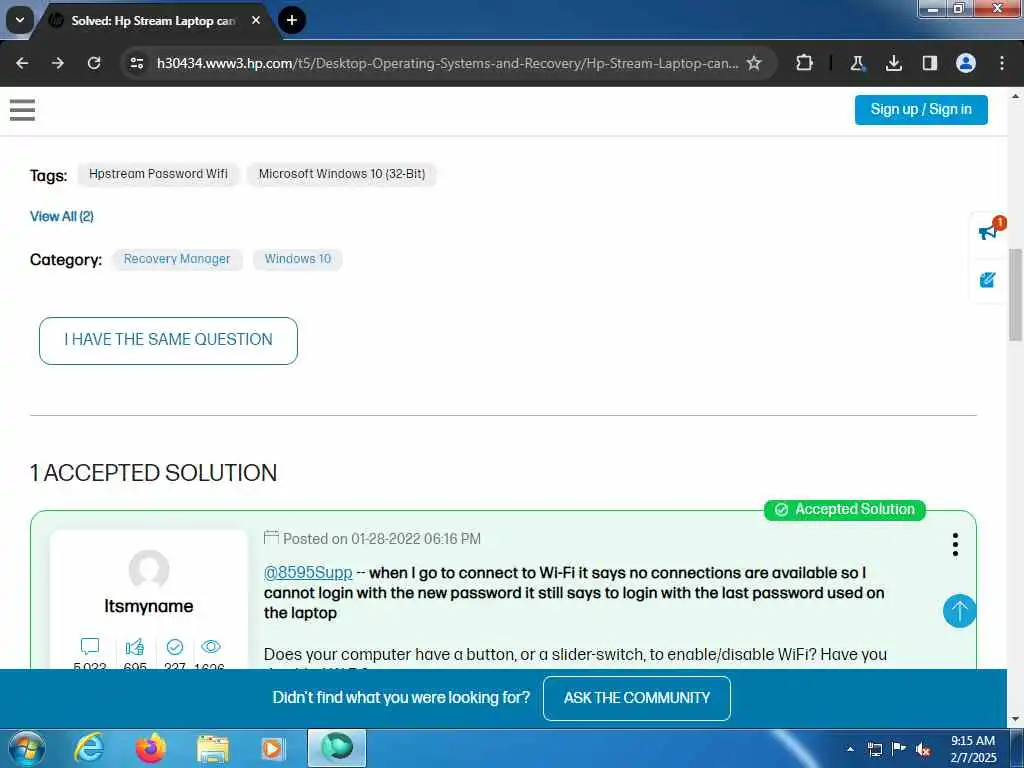Click the scrollbar down arrow
The width and height of the screenshot is (1024, 768).
click(1016, 720)
